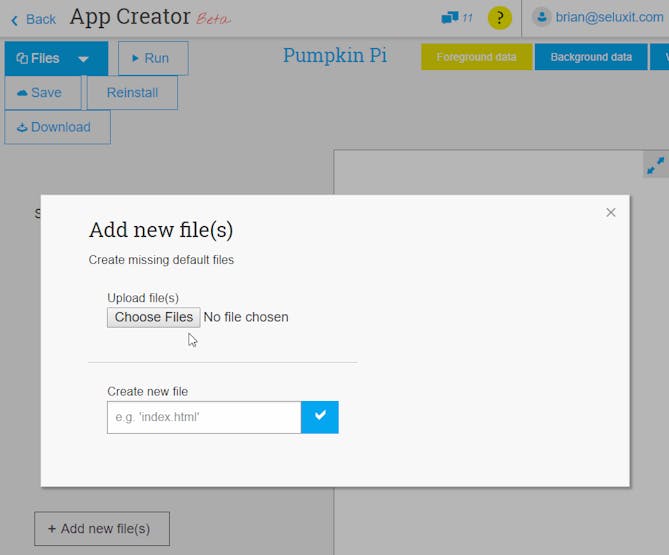Click + Add new file(s) button behind the dialog

(x=102, y=529)
